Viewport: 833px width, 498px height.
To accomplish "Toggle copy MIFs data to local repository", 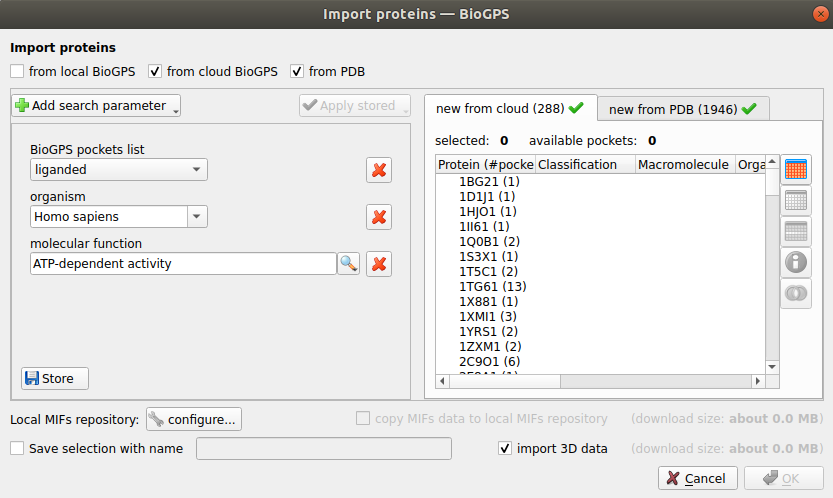I will pyautogui.click(x=363, y=419).
